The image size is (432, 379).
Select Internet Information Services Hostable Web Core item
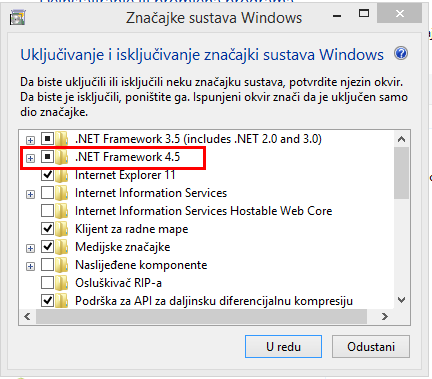pos(203,211)
